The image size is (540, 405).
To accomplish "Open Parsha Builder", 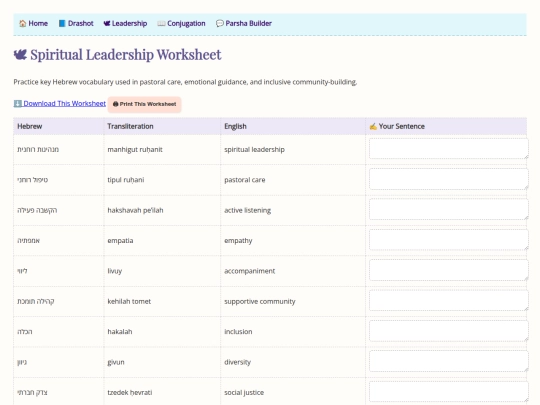I will click(x=244, y=23).
